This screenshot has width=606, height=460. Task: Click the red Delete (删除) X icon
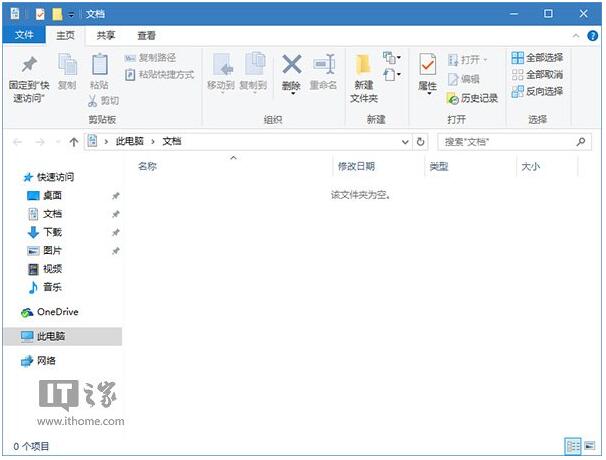(292, 64)
